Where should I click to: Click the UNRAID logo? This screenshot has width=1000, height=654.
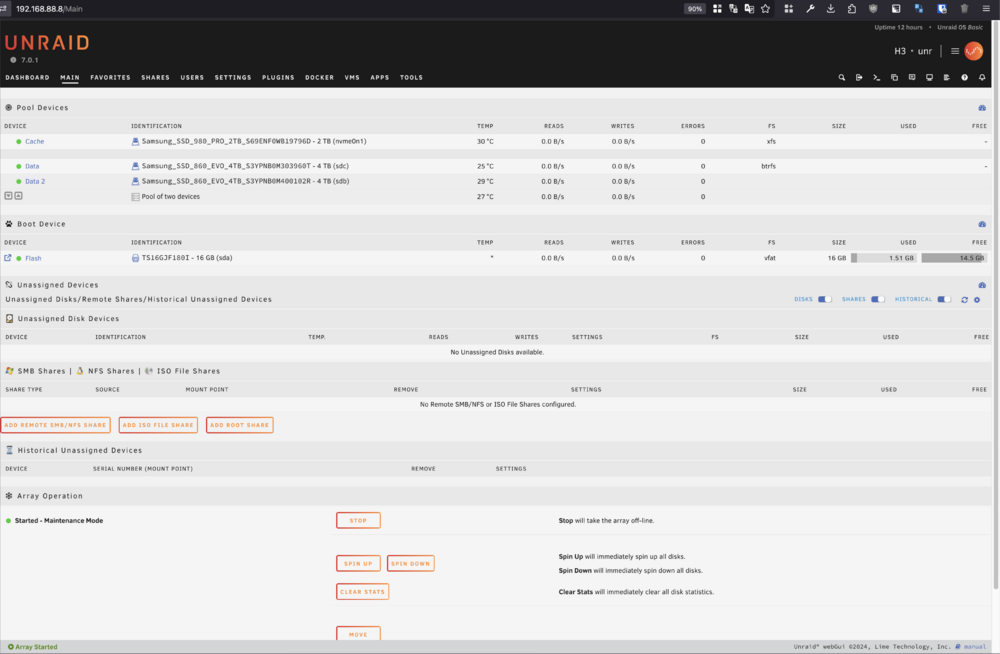(47, 43)
